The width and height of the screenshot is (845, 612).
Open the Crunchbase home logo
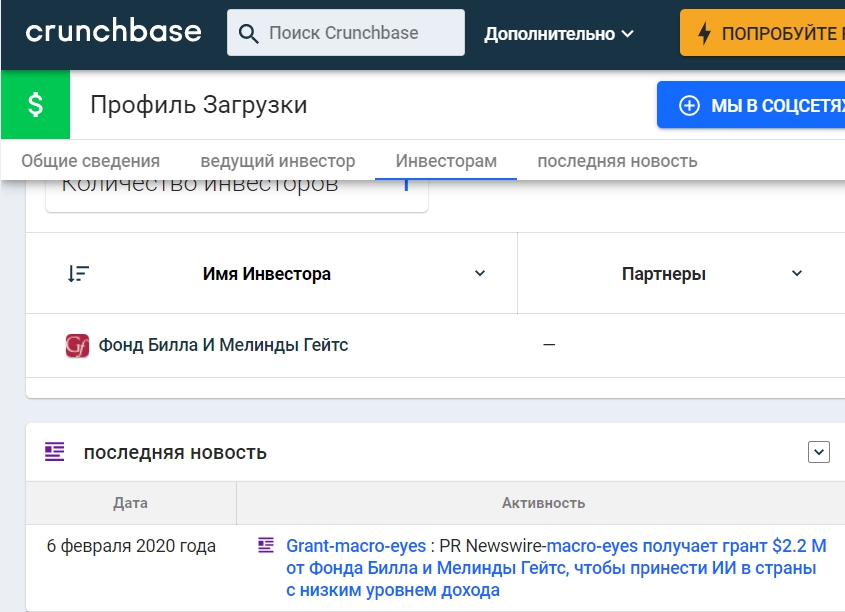(113, 32)
